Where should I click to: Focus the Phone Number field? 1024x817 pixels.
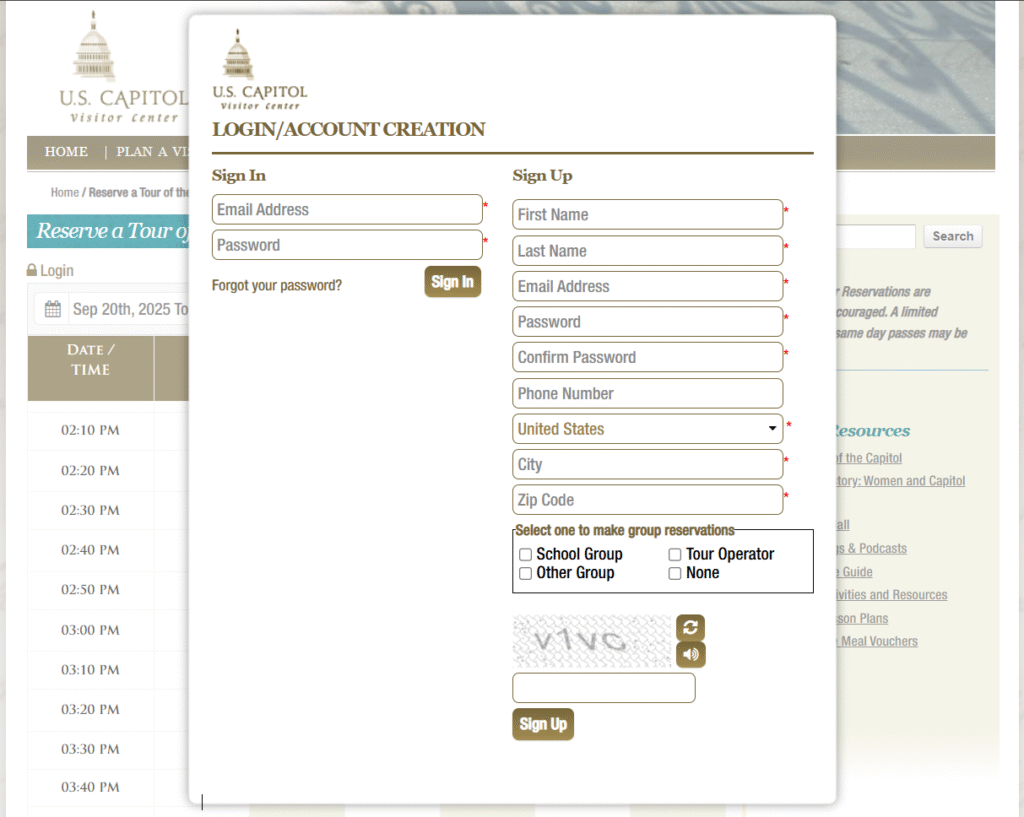click(x=647, y=393)
